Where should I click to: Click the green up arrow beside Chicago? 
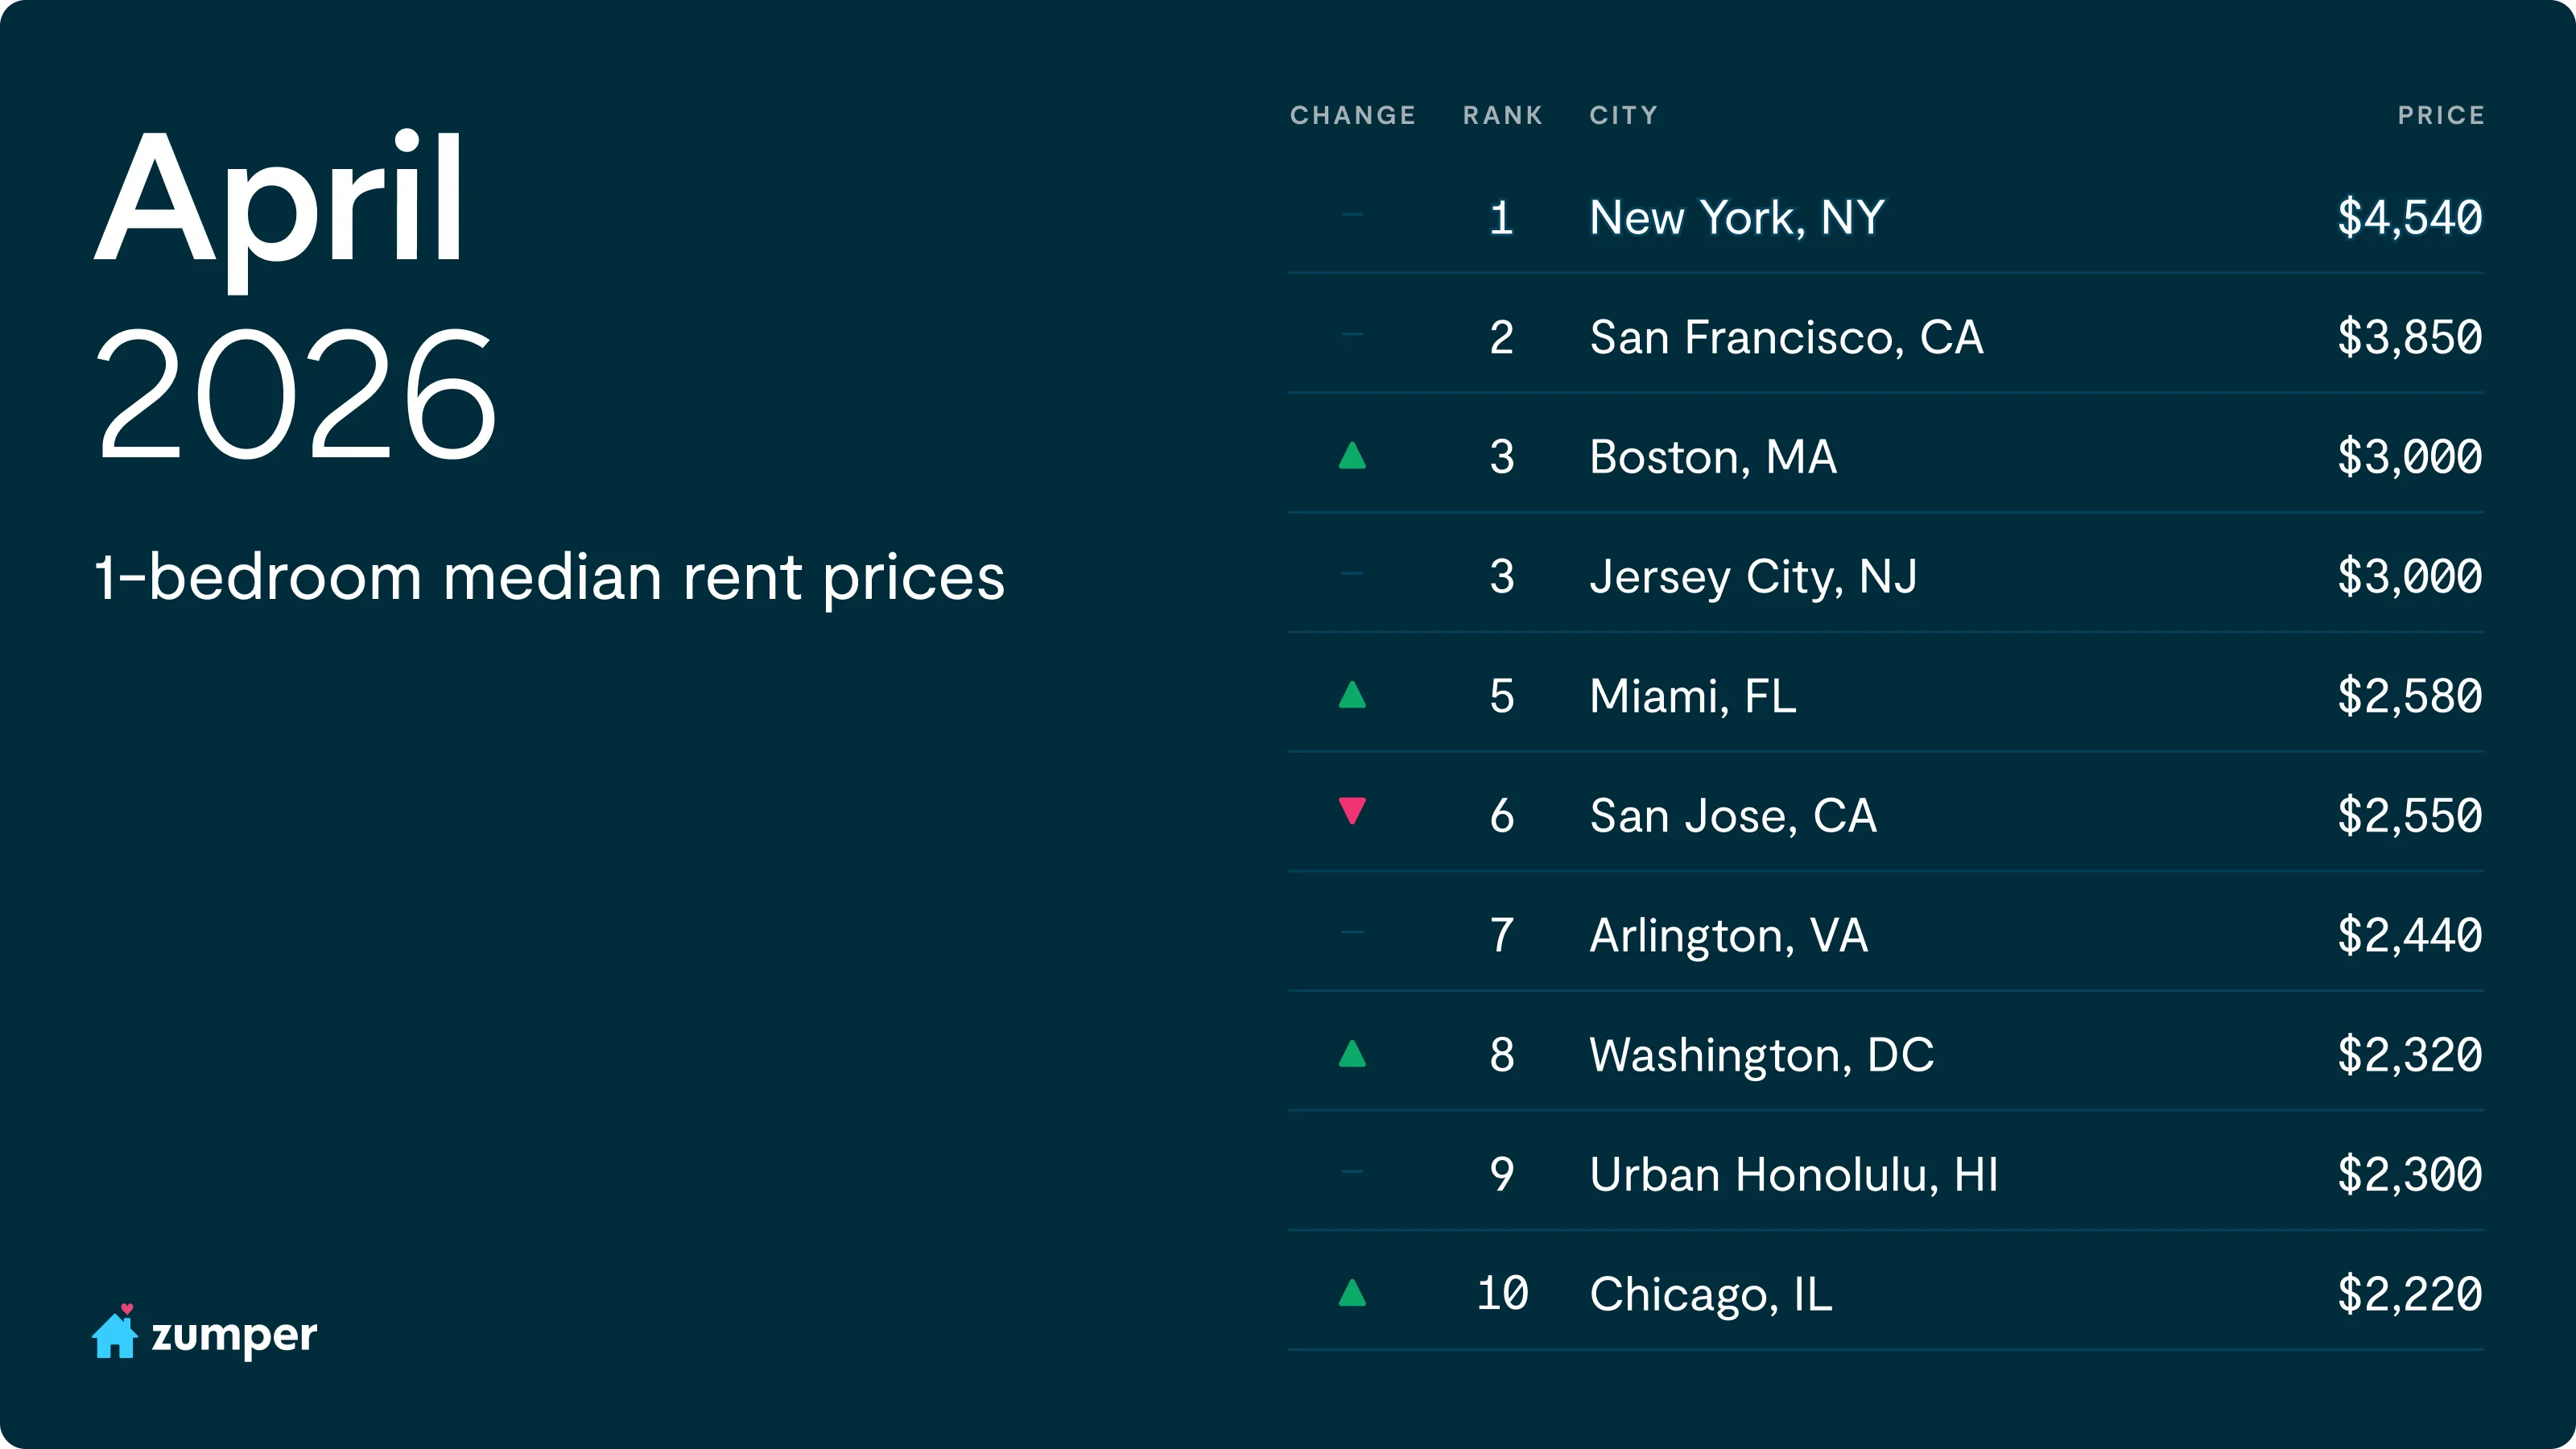pyautogui.click(x=1352, y=1294)
